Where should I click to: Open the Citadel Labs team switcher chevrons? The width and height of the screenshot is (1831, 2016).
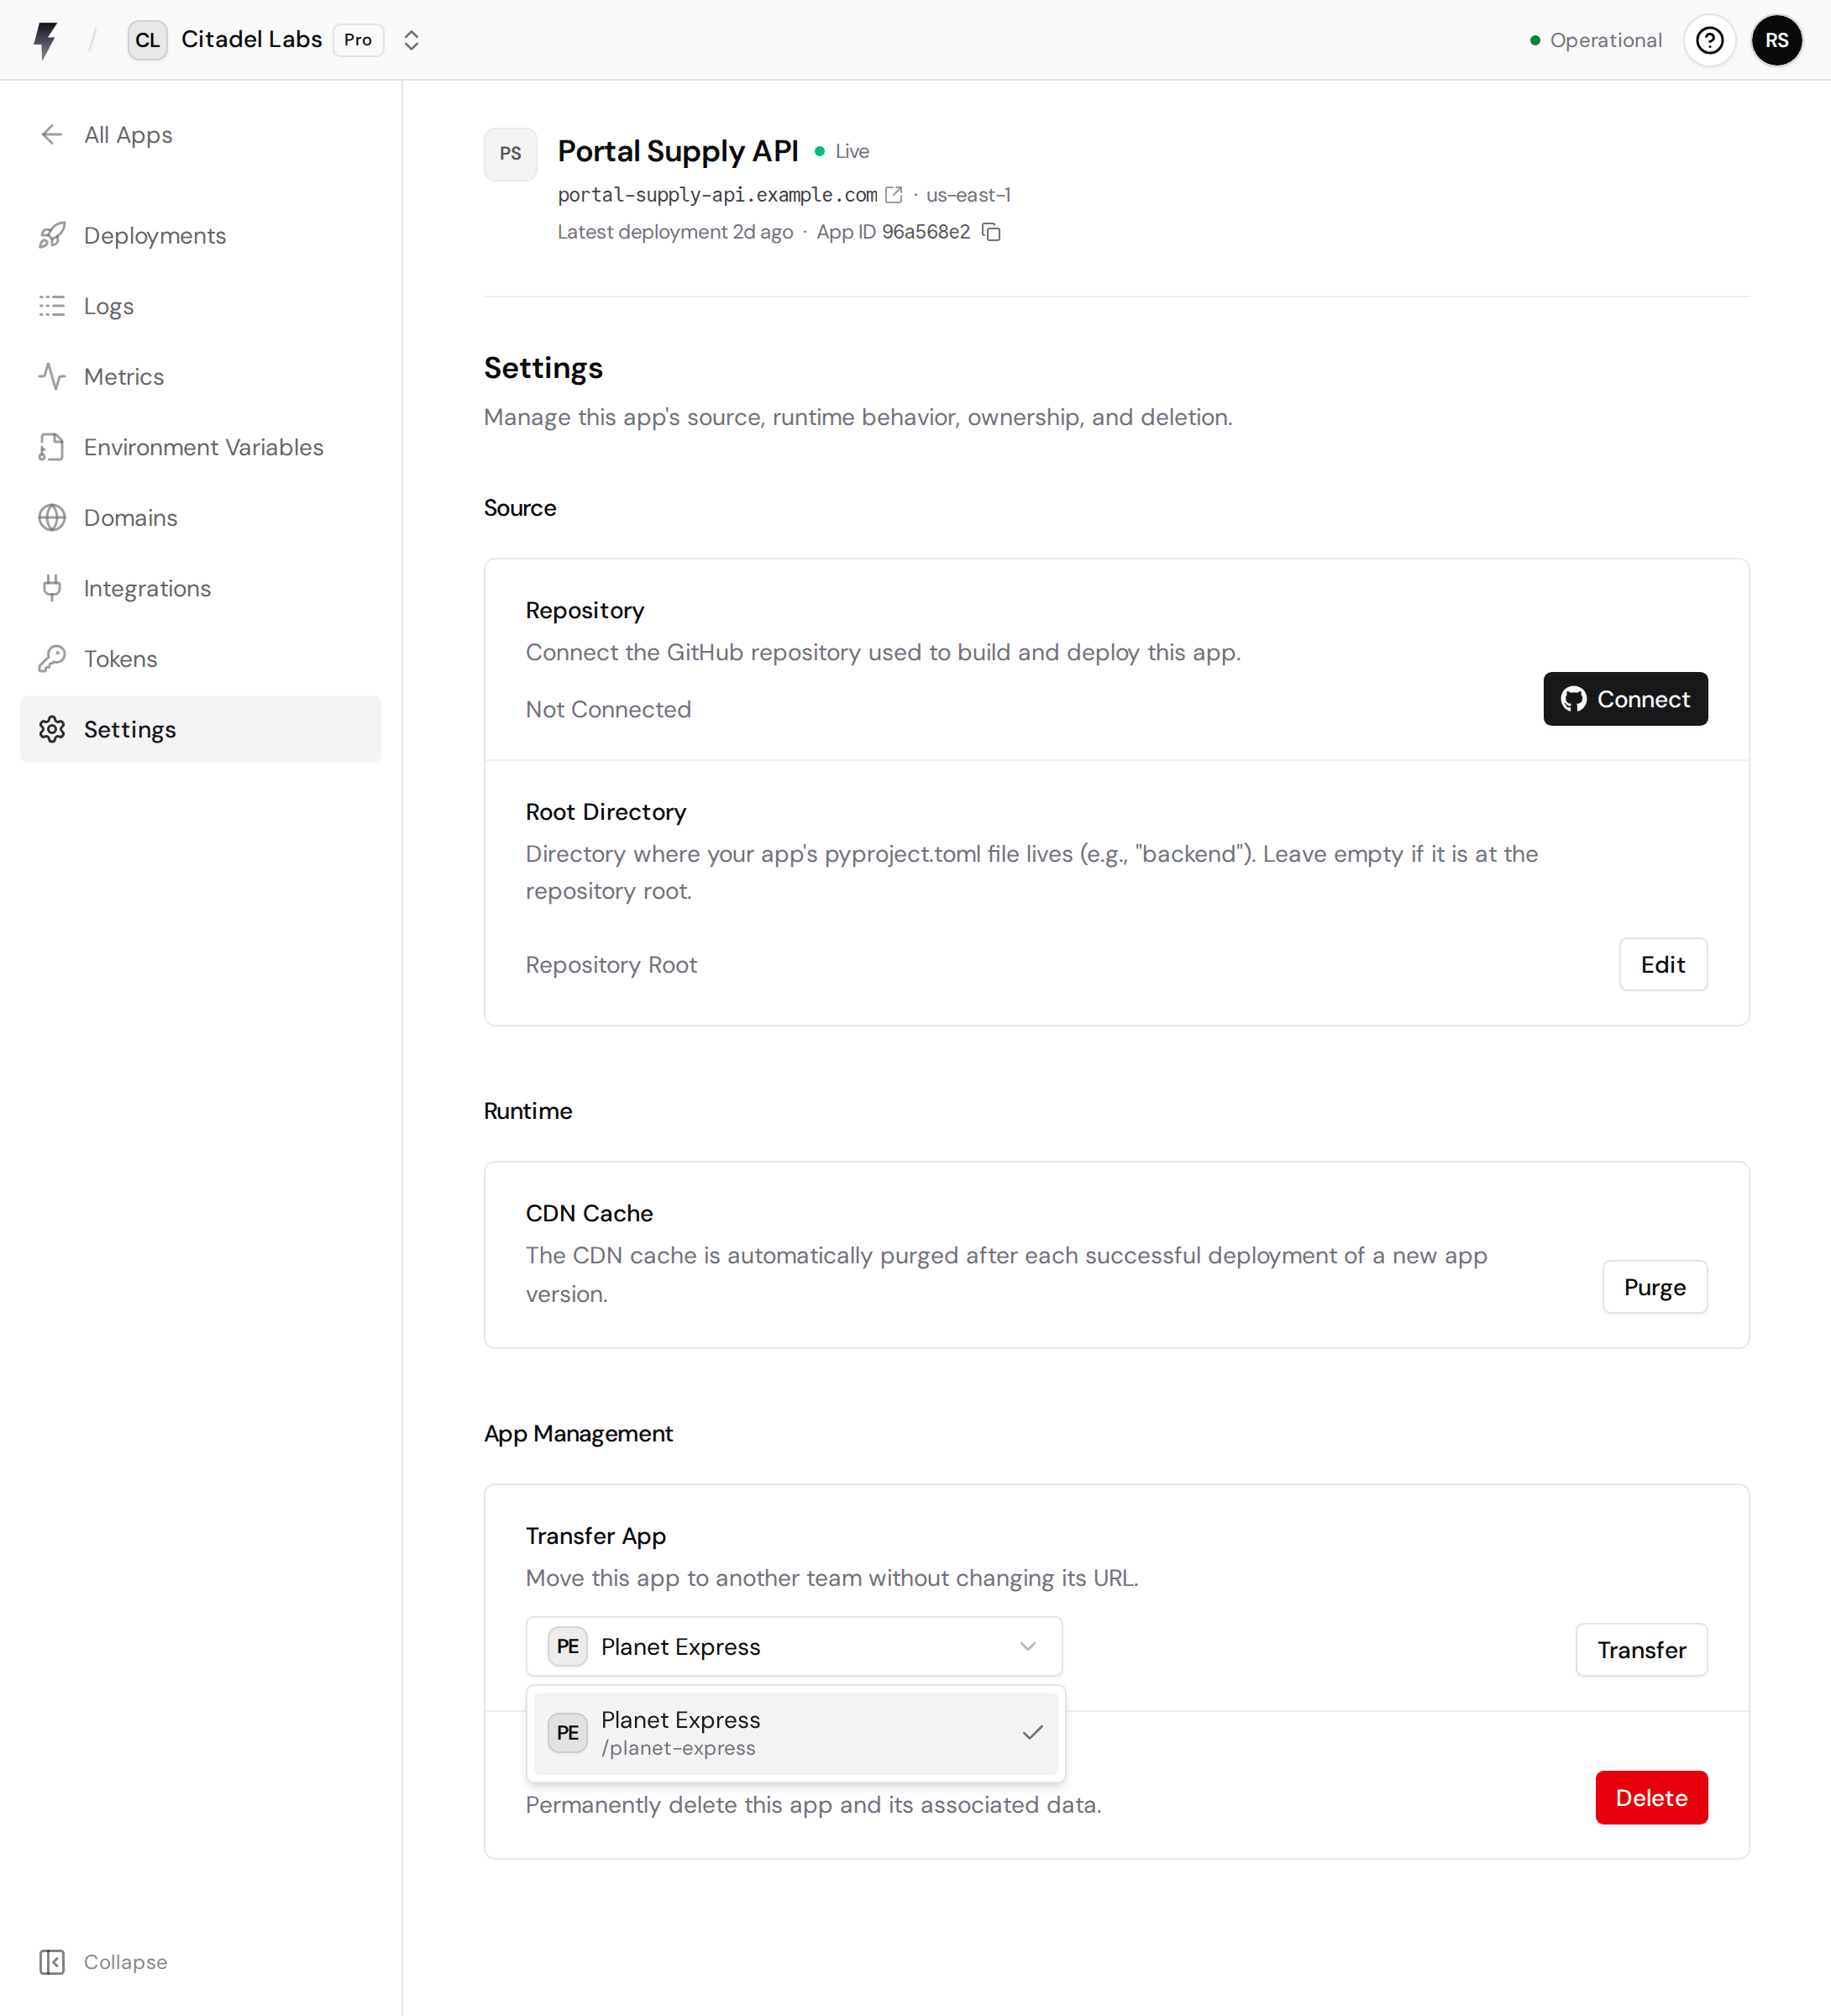[x=411, y=40]
